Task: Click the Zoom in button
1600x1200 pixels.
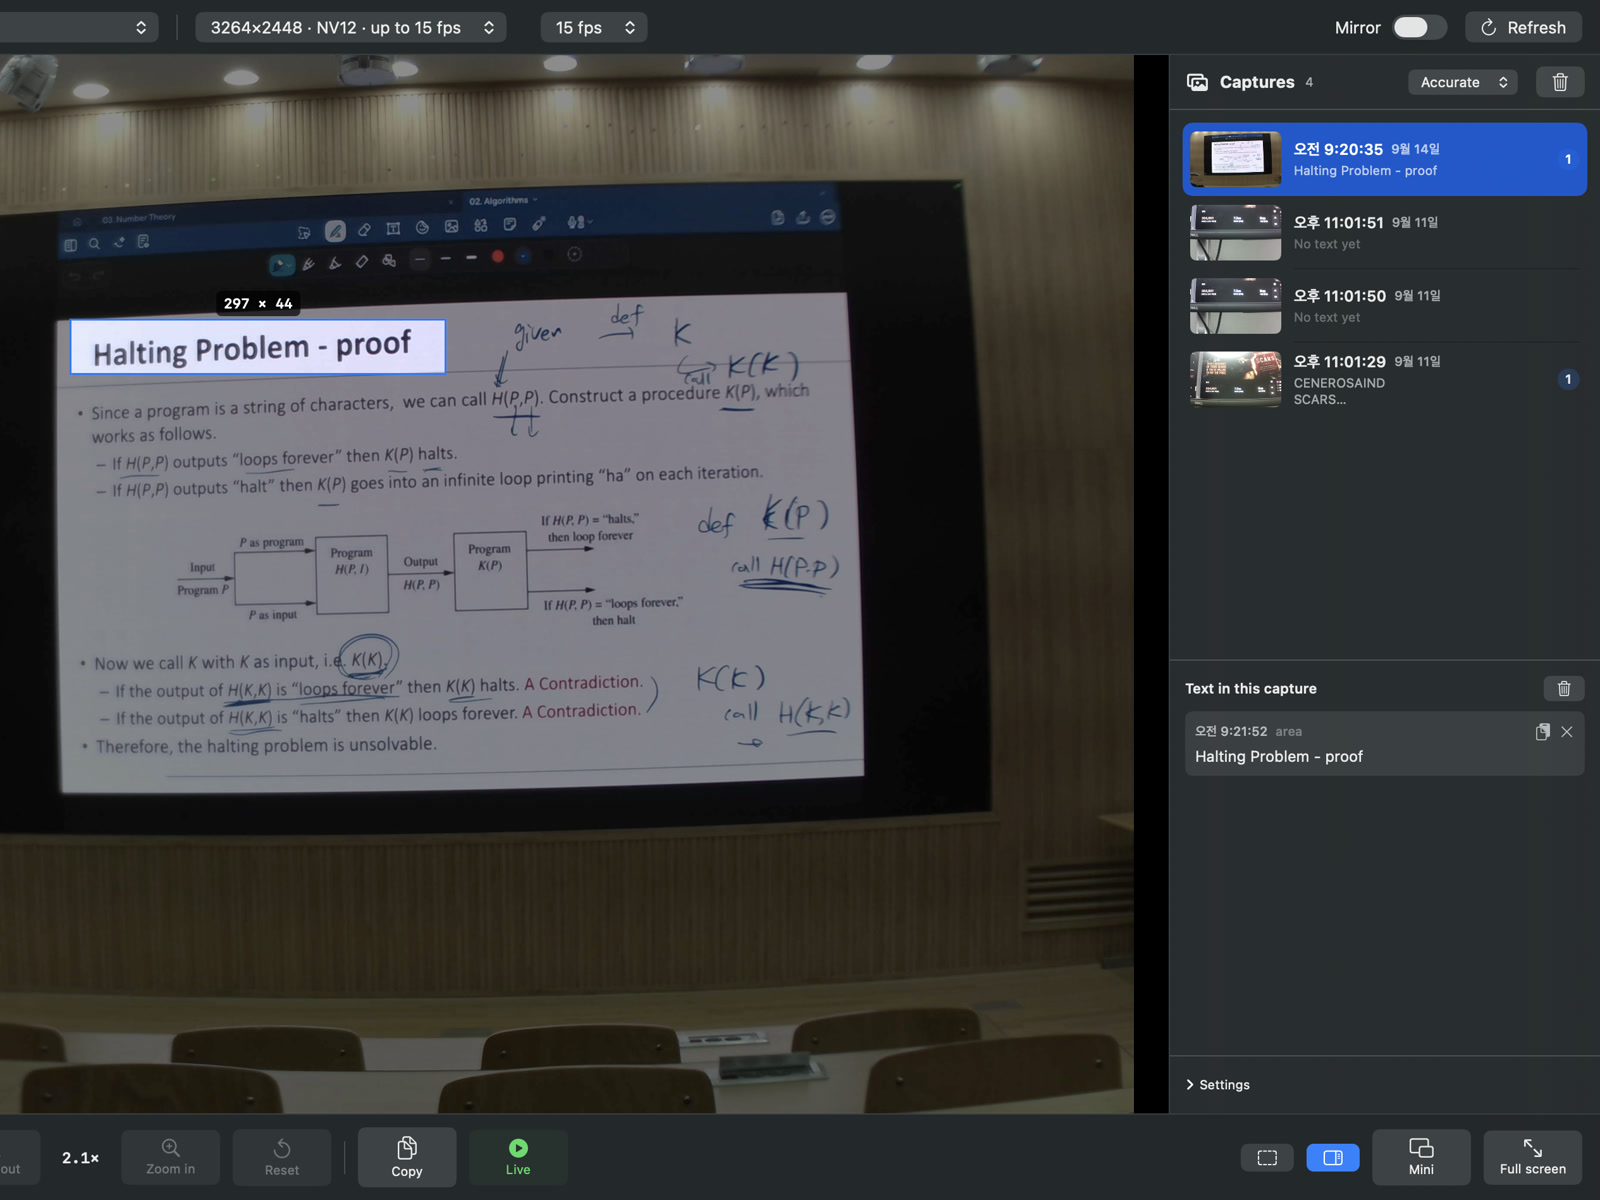Action: coord(171,1157)
